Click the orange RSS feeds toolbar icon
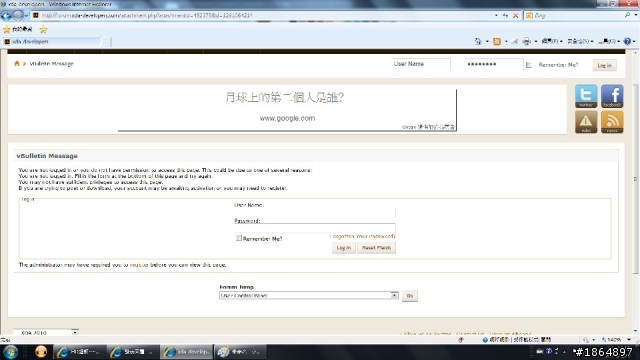640x360 pixels. (x=497, y=41)
